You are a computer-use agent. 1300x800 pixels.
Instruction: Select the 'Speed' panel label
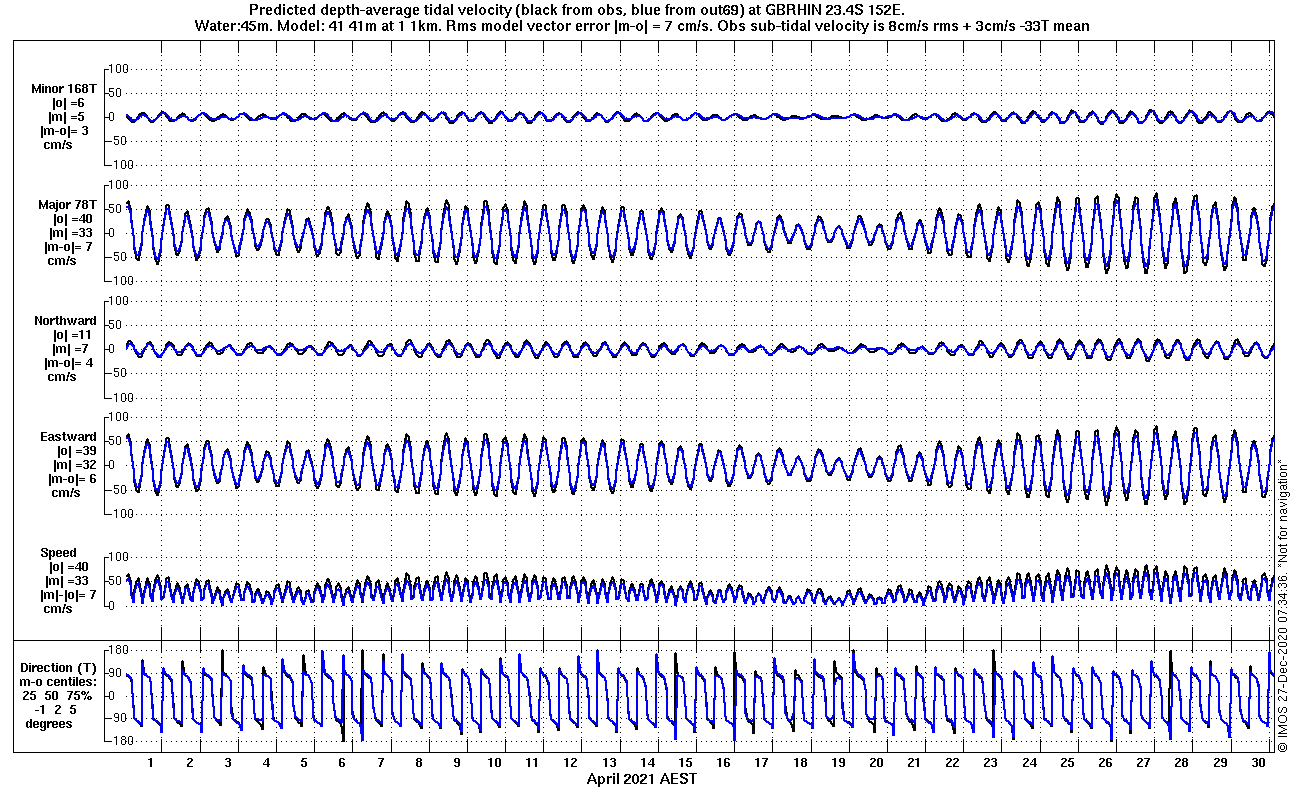pyautogui.click(x=58, y=553)
